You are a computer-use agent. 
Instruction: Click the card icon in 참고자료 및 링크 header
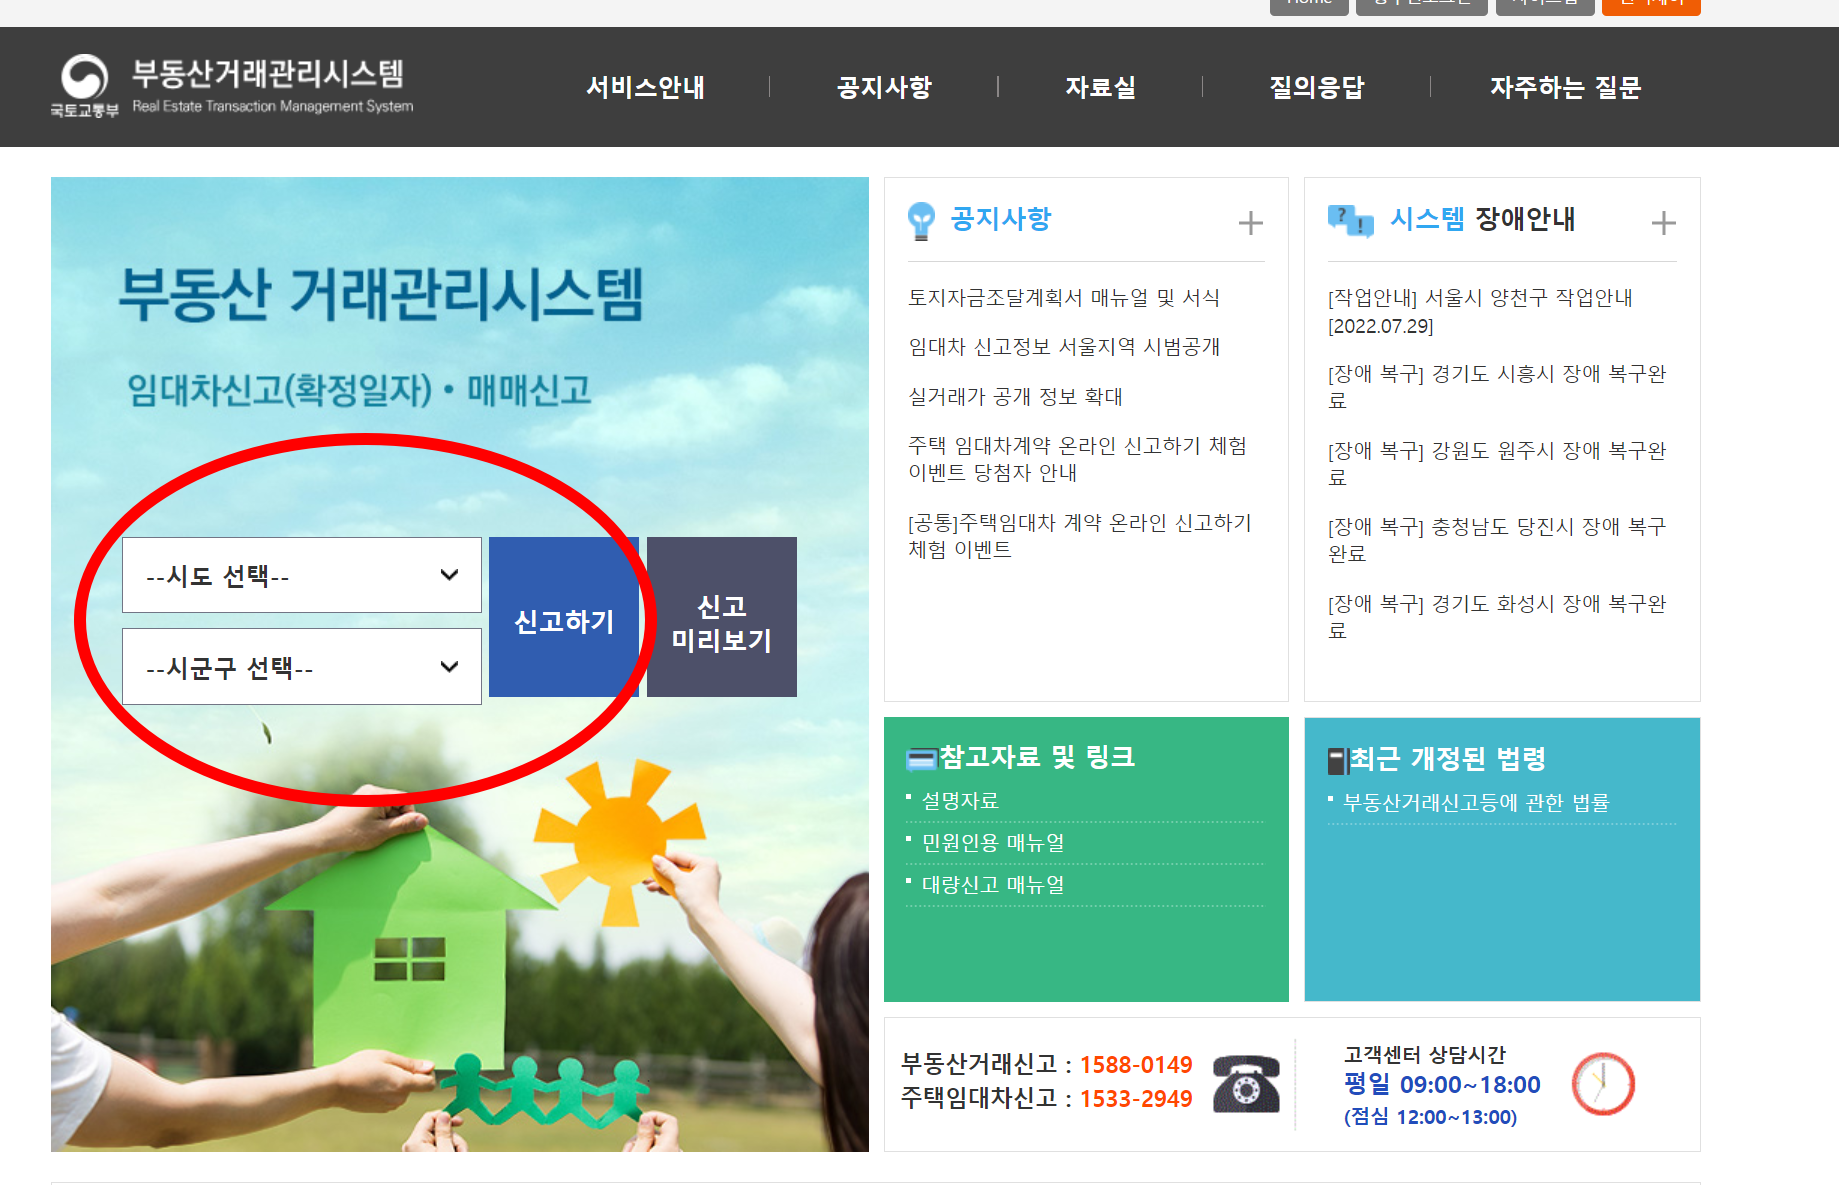click(922, 757)
